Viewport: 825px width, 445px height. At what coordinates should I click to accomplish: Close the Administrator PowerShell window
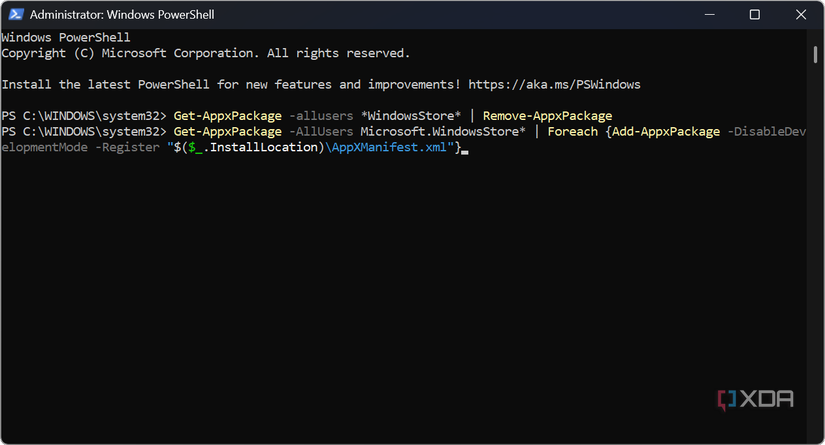pyautogui.click(x=801, y=15)
